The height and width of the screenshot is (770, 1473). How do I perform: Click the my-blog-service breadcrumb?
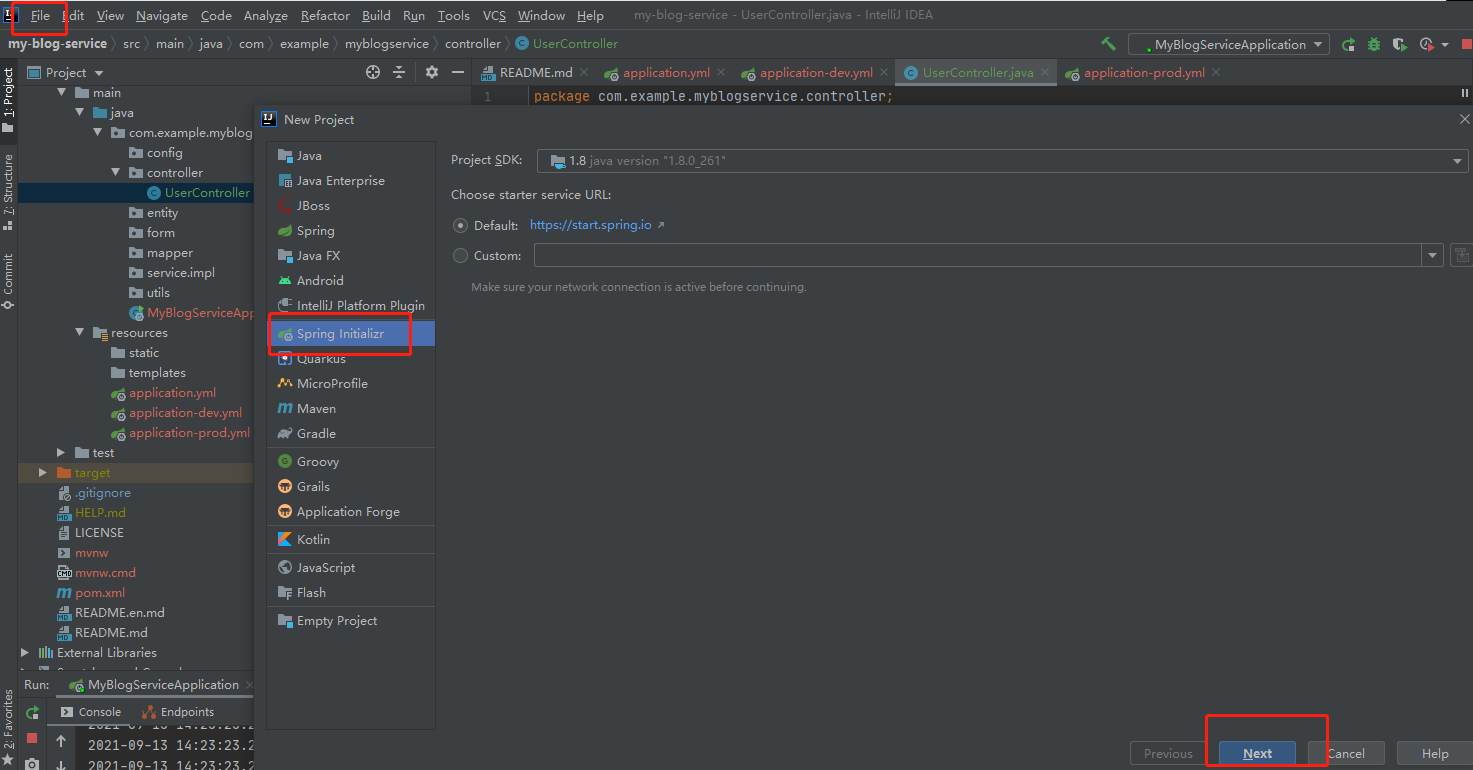[58, 44]
